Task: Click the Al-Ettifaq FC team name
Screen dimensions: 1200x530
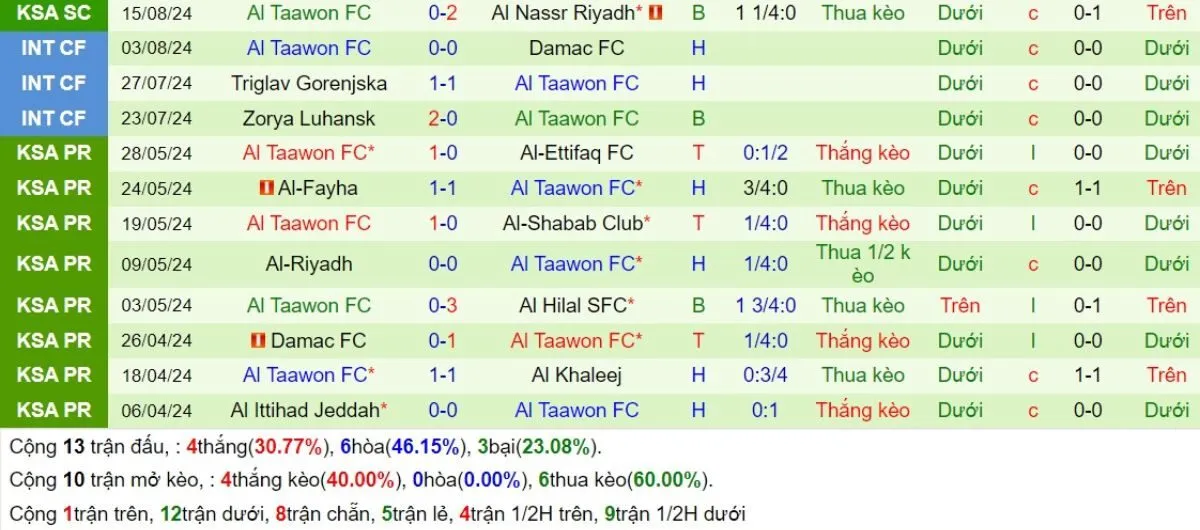Action: (576, 153)
